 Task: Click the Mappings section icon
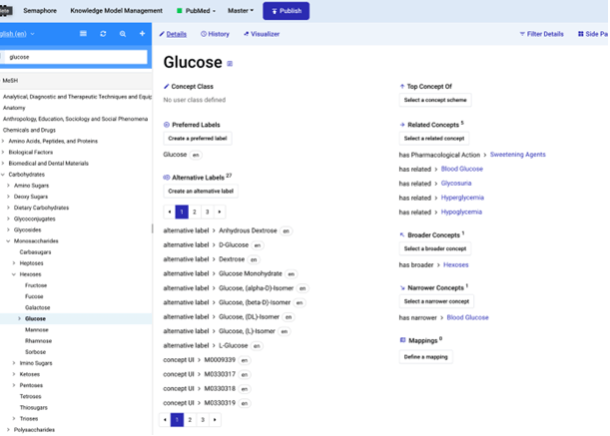[x=403, y=340]
